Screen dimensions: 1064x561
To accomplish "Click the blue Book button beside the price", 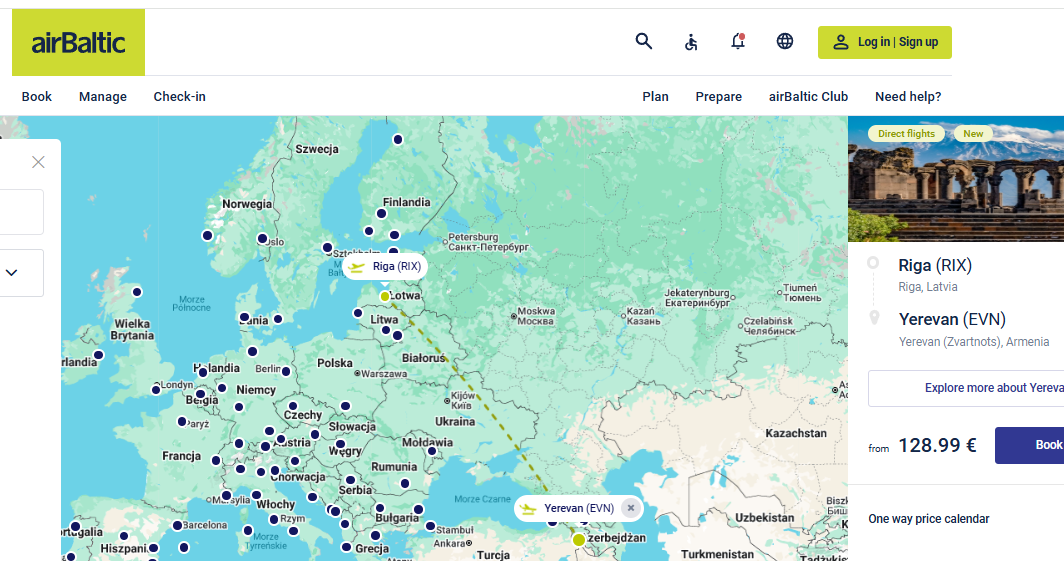I will click(x=1029, y=445).
